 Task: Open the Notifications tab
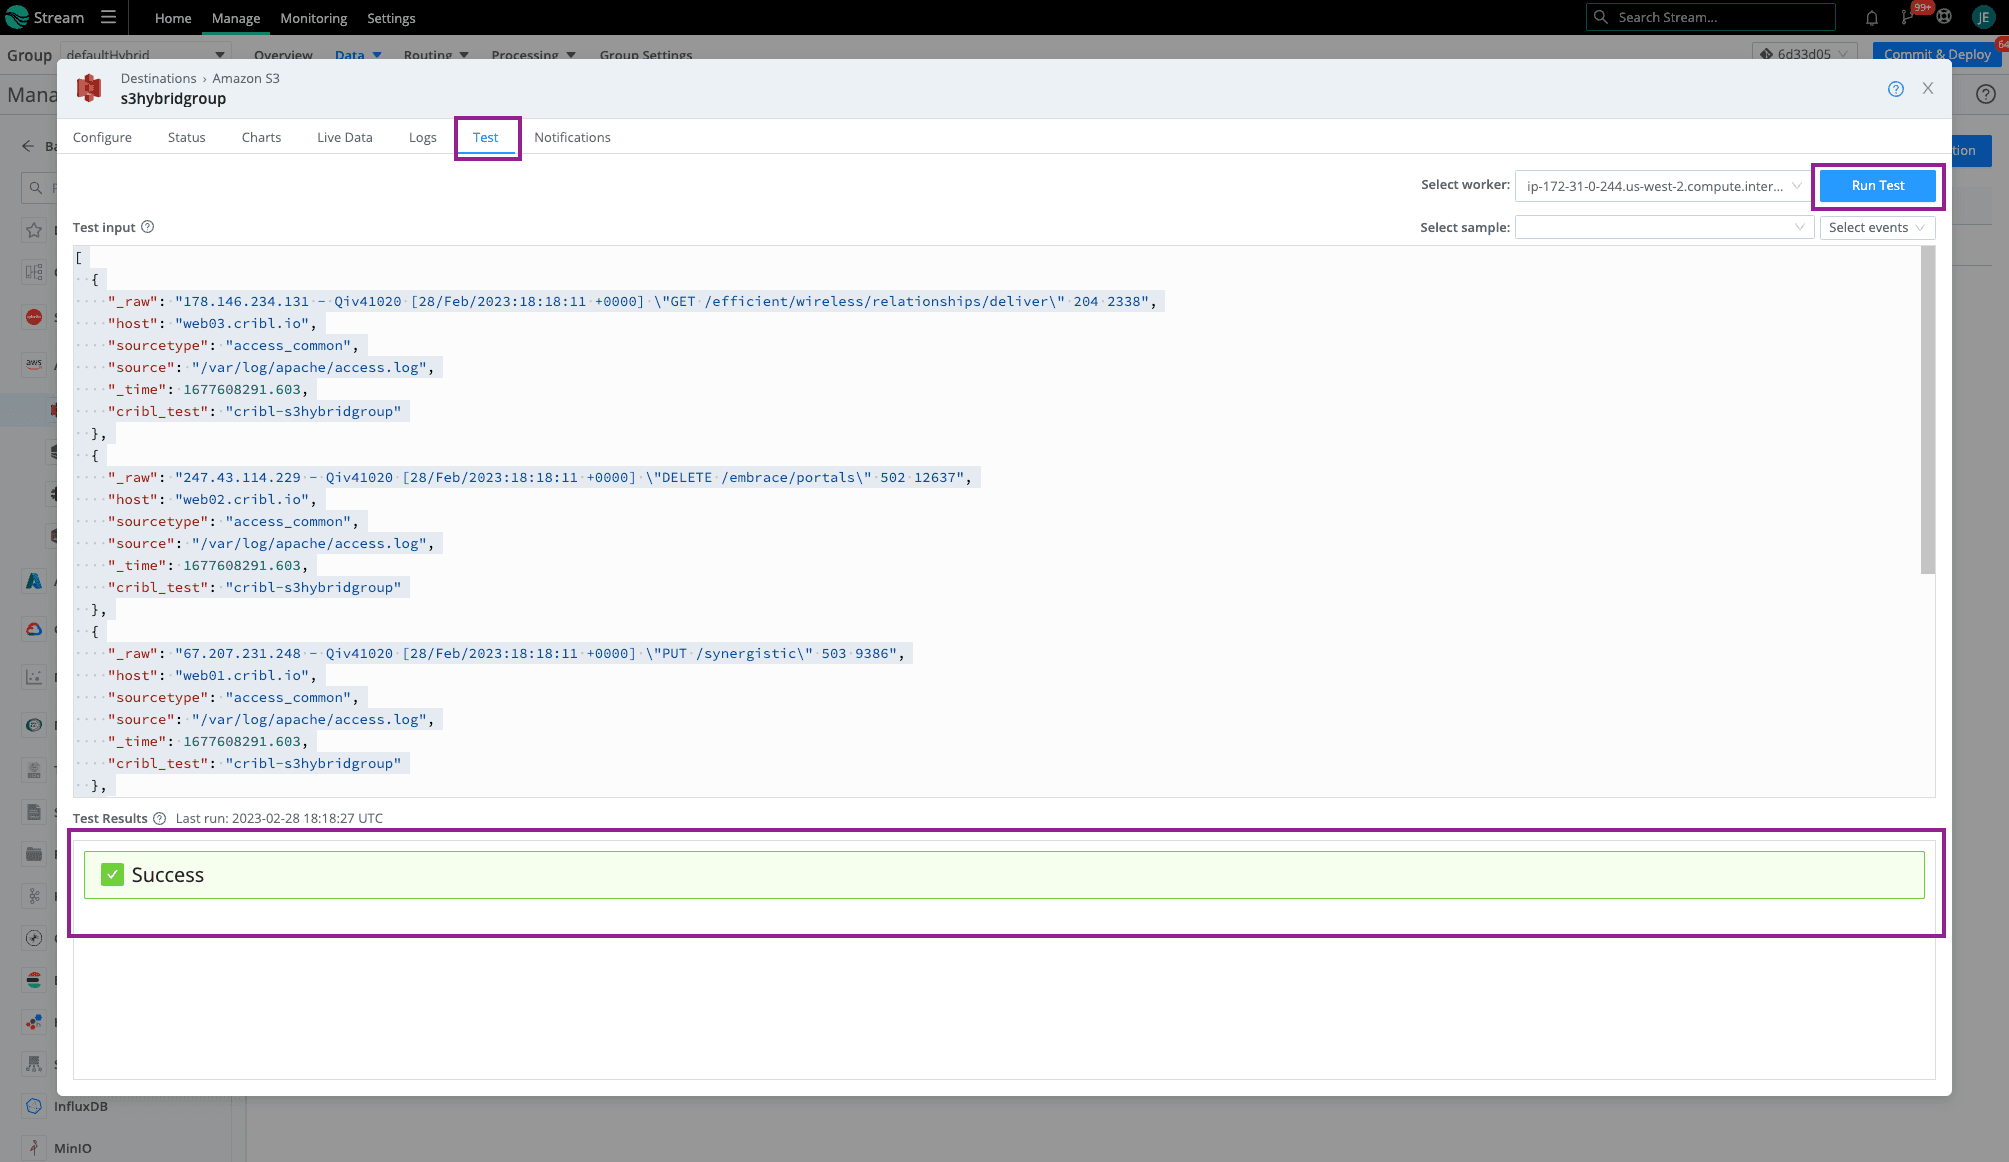click(x=572, y=137)
